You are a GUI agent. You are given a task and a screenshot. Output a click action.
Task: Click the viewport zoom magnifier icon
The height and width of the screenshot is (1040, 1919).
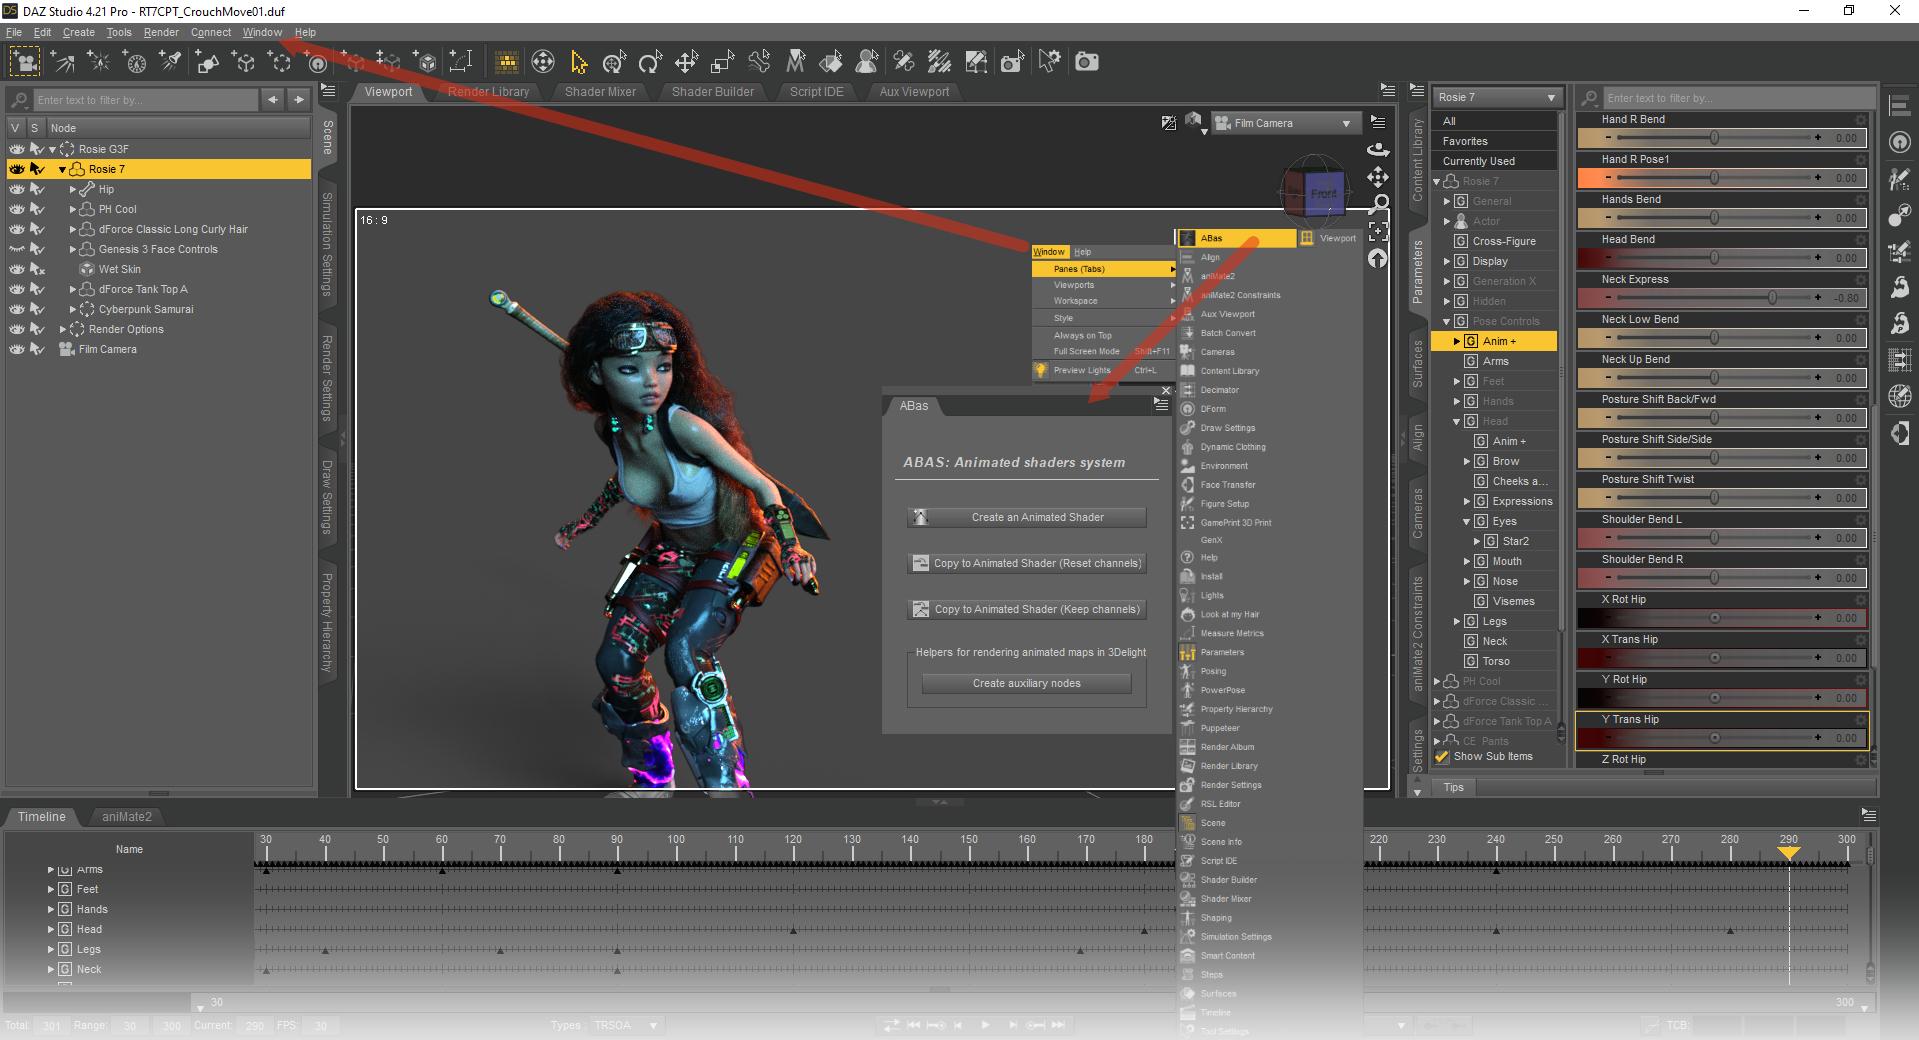point(1378,204)
